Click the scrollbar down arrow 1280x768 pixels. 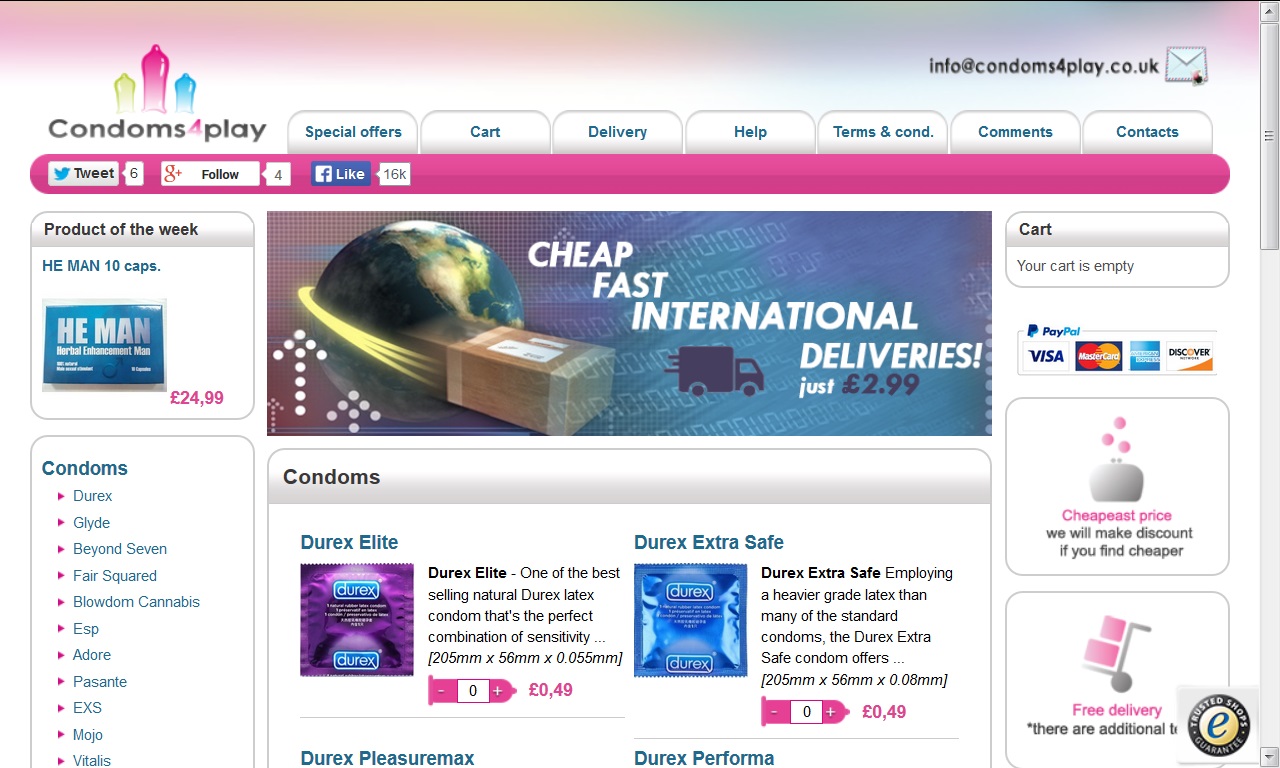tap(1270, 755)
